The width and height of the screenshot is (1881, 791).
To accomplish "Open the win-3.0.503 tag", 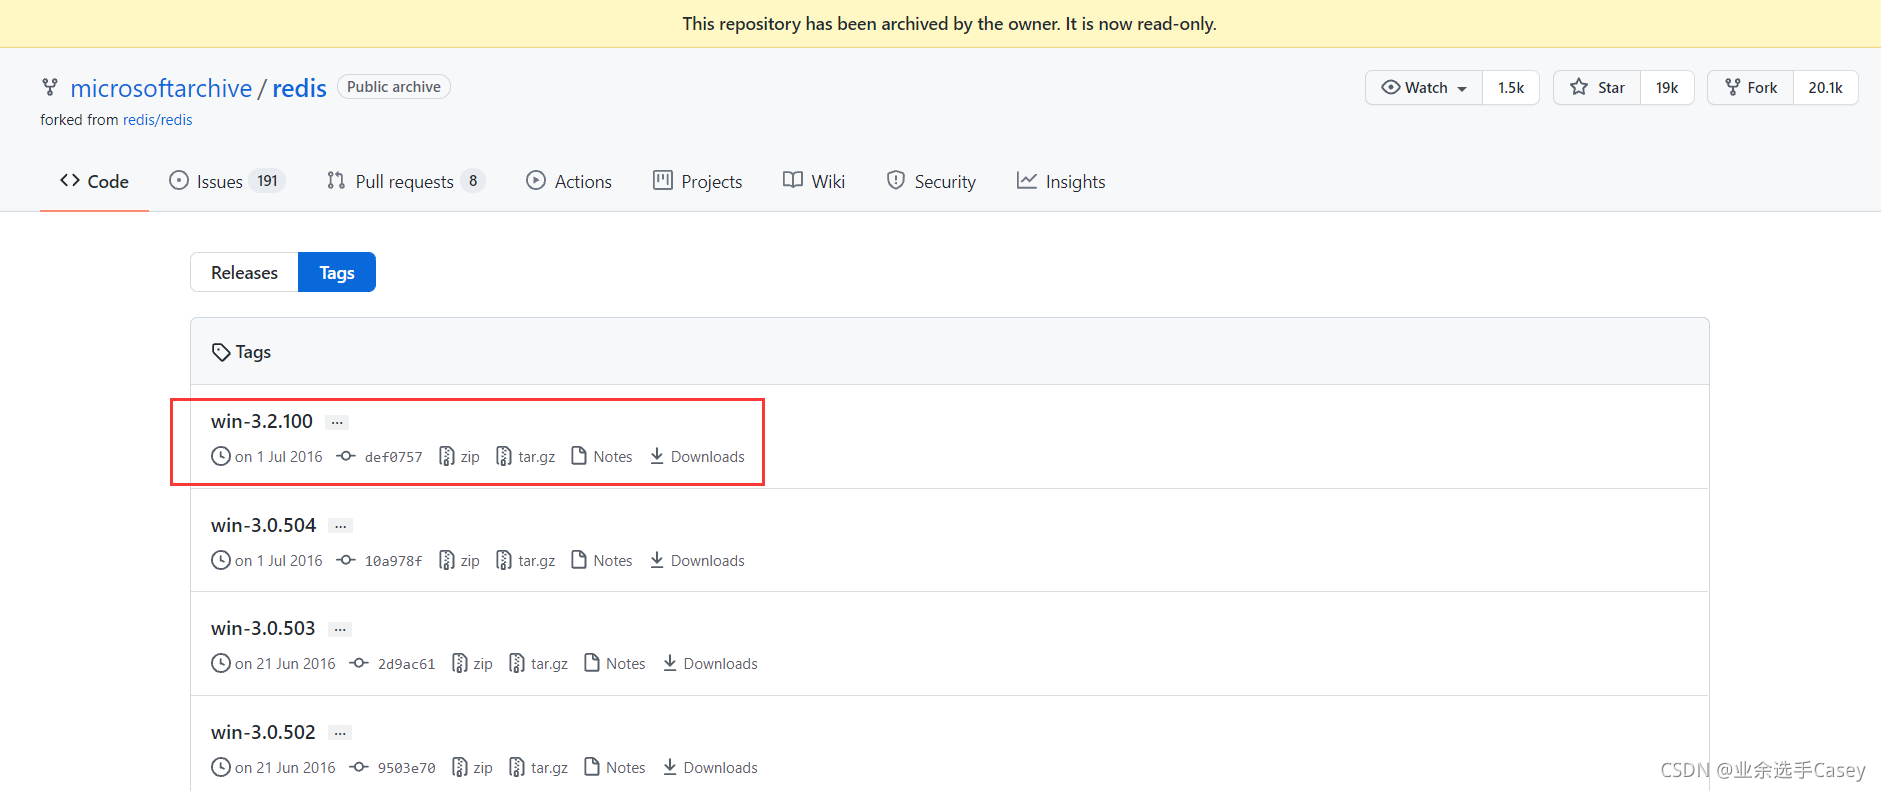I will click(263, 628).
